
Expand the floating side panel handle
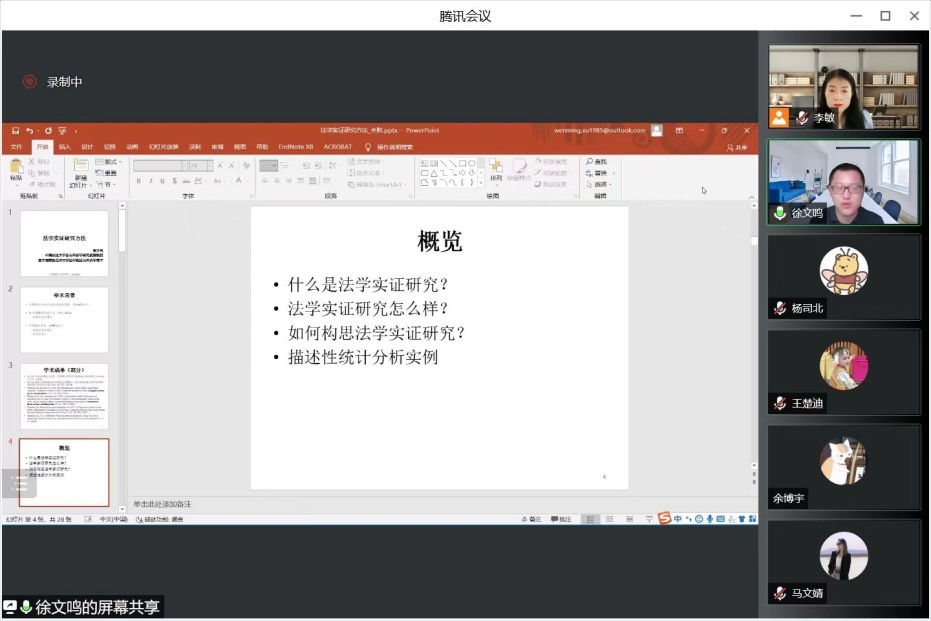click(19, 483)
